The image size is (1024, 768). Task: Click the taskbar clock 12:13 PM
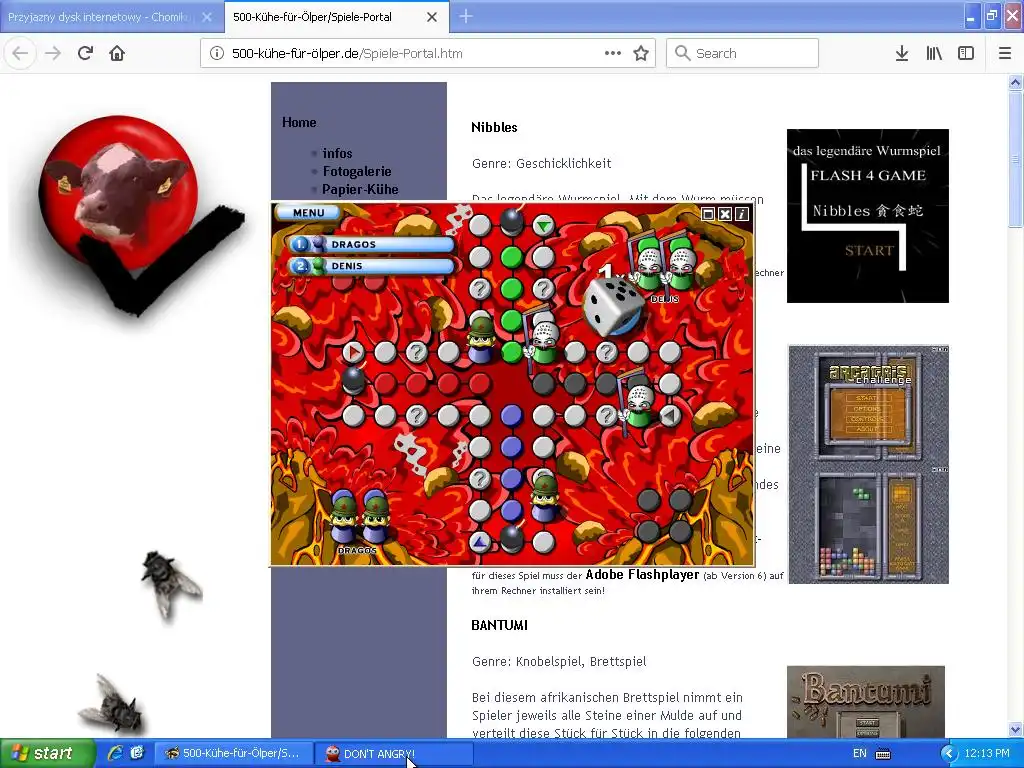(987, 753)
